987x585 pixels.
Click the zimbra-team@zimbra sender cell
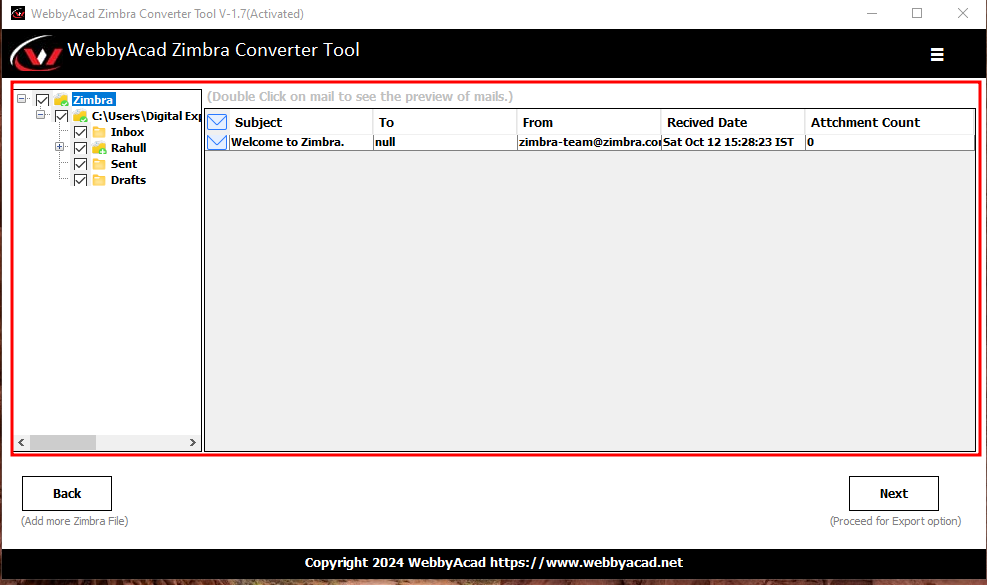tap(589, 142)
